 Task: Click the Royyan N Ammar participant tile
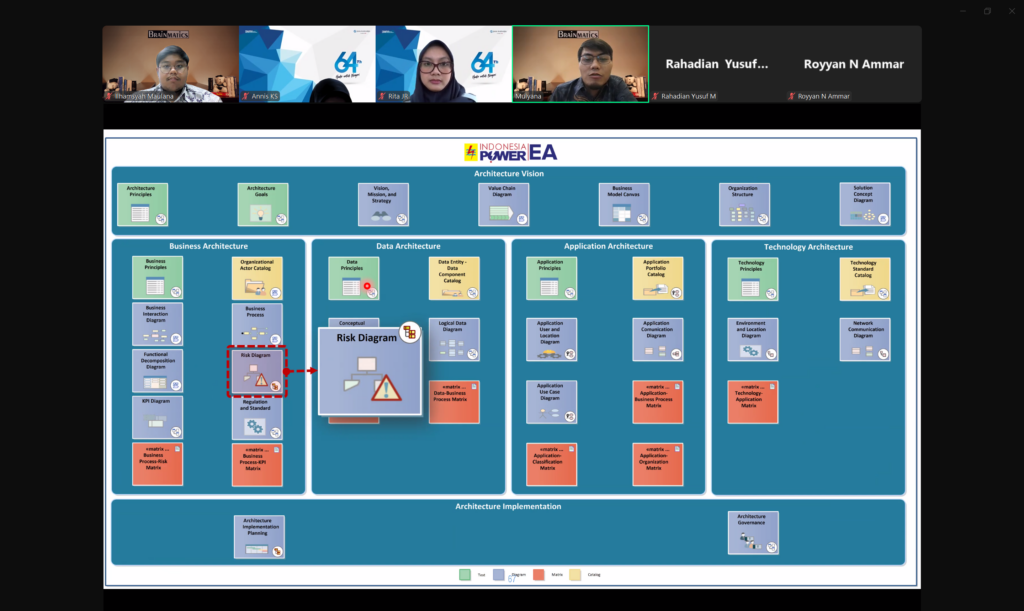(x=853, y=64)
